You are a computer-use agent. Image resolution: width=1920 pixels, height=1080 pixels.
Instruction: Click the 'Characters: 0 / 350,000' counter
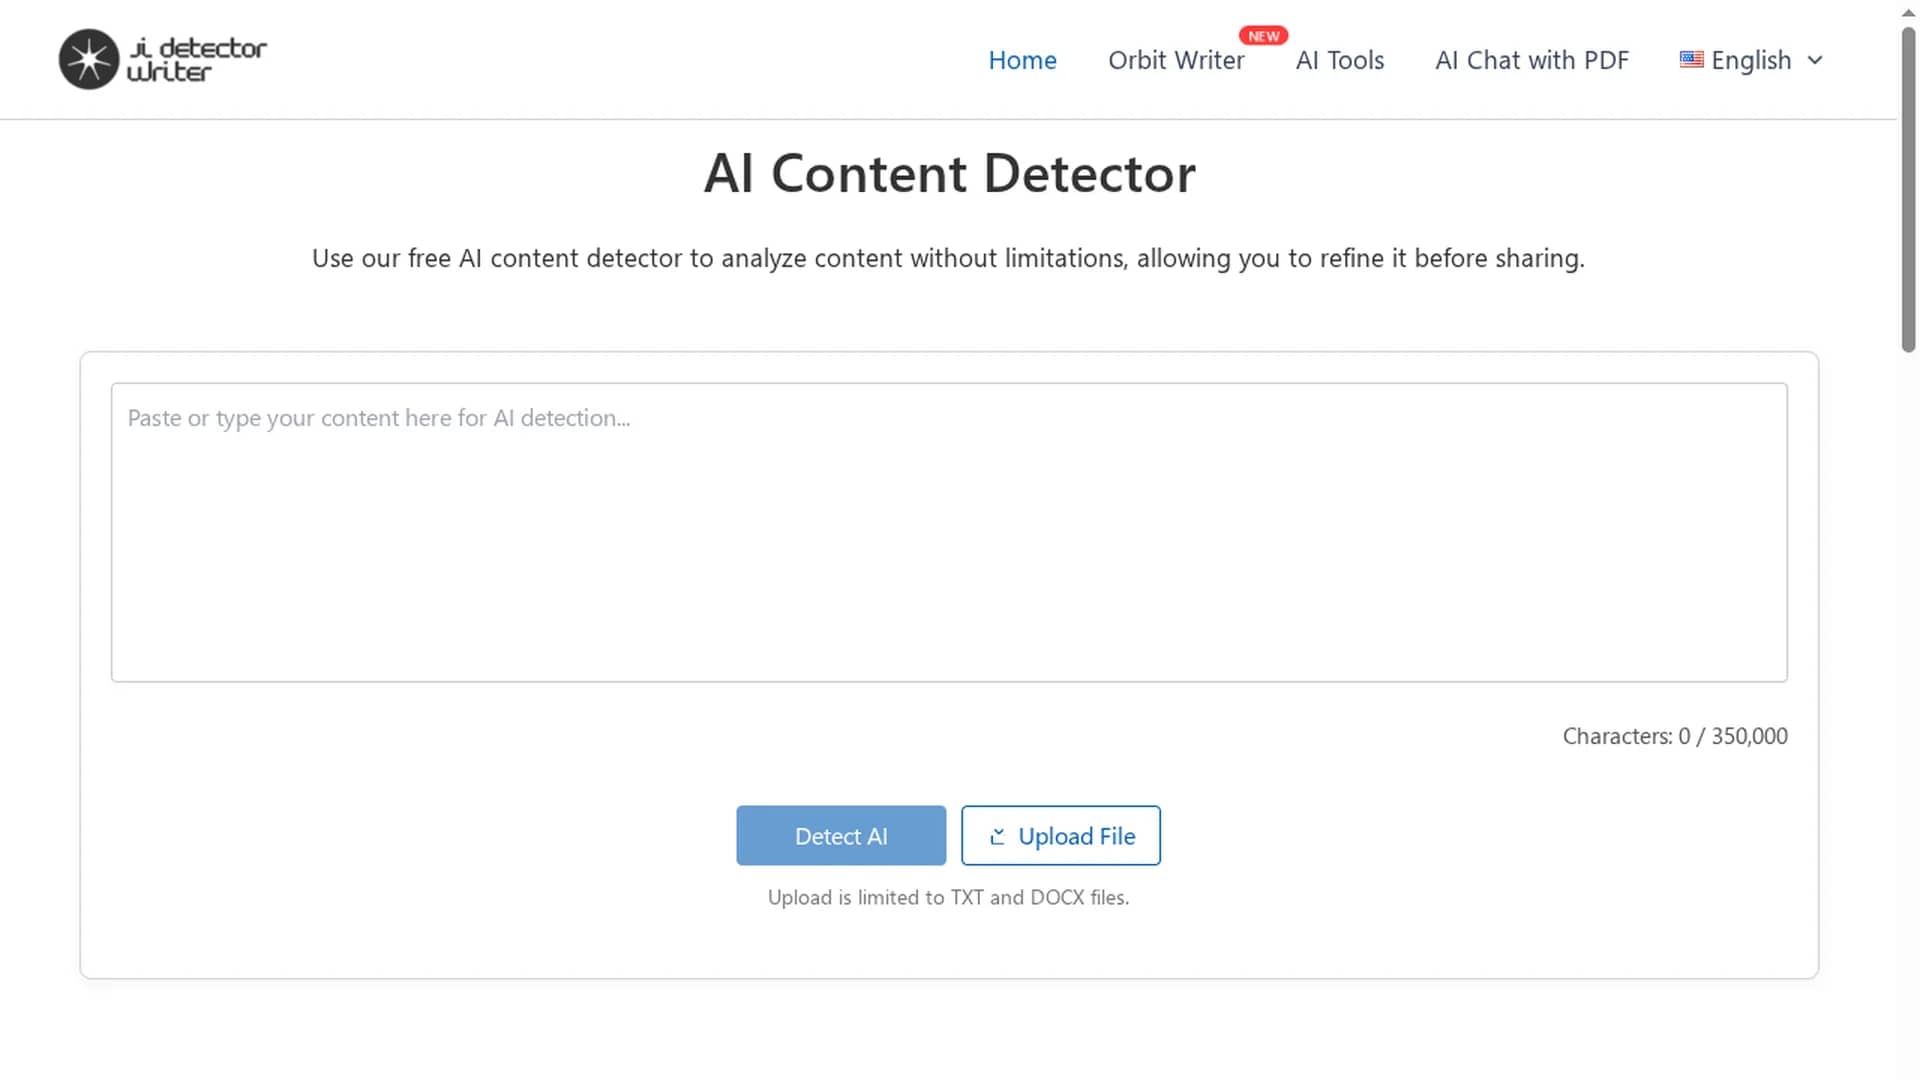[x=1675, y=736]
